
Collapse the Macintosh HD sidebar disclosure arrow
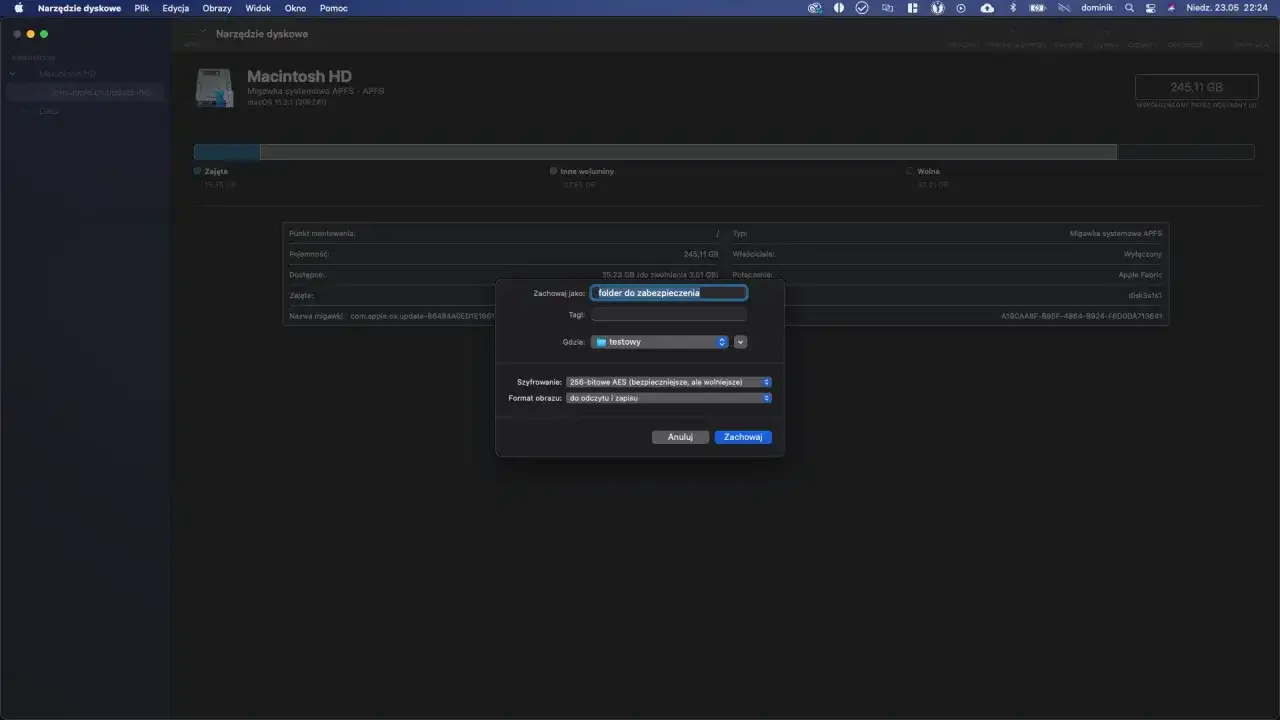tap(13, 74)
